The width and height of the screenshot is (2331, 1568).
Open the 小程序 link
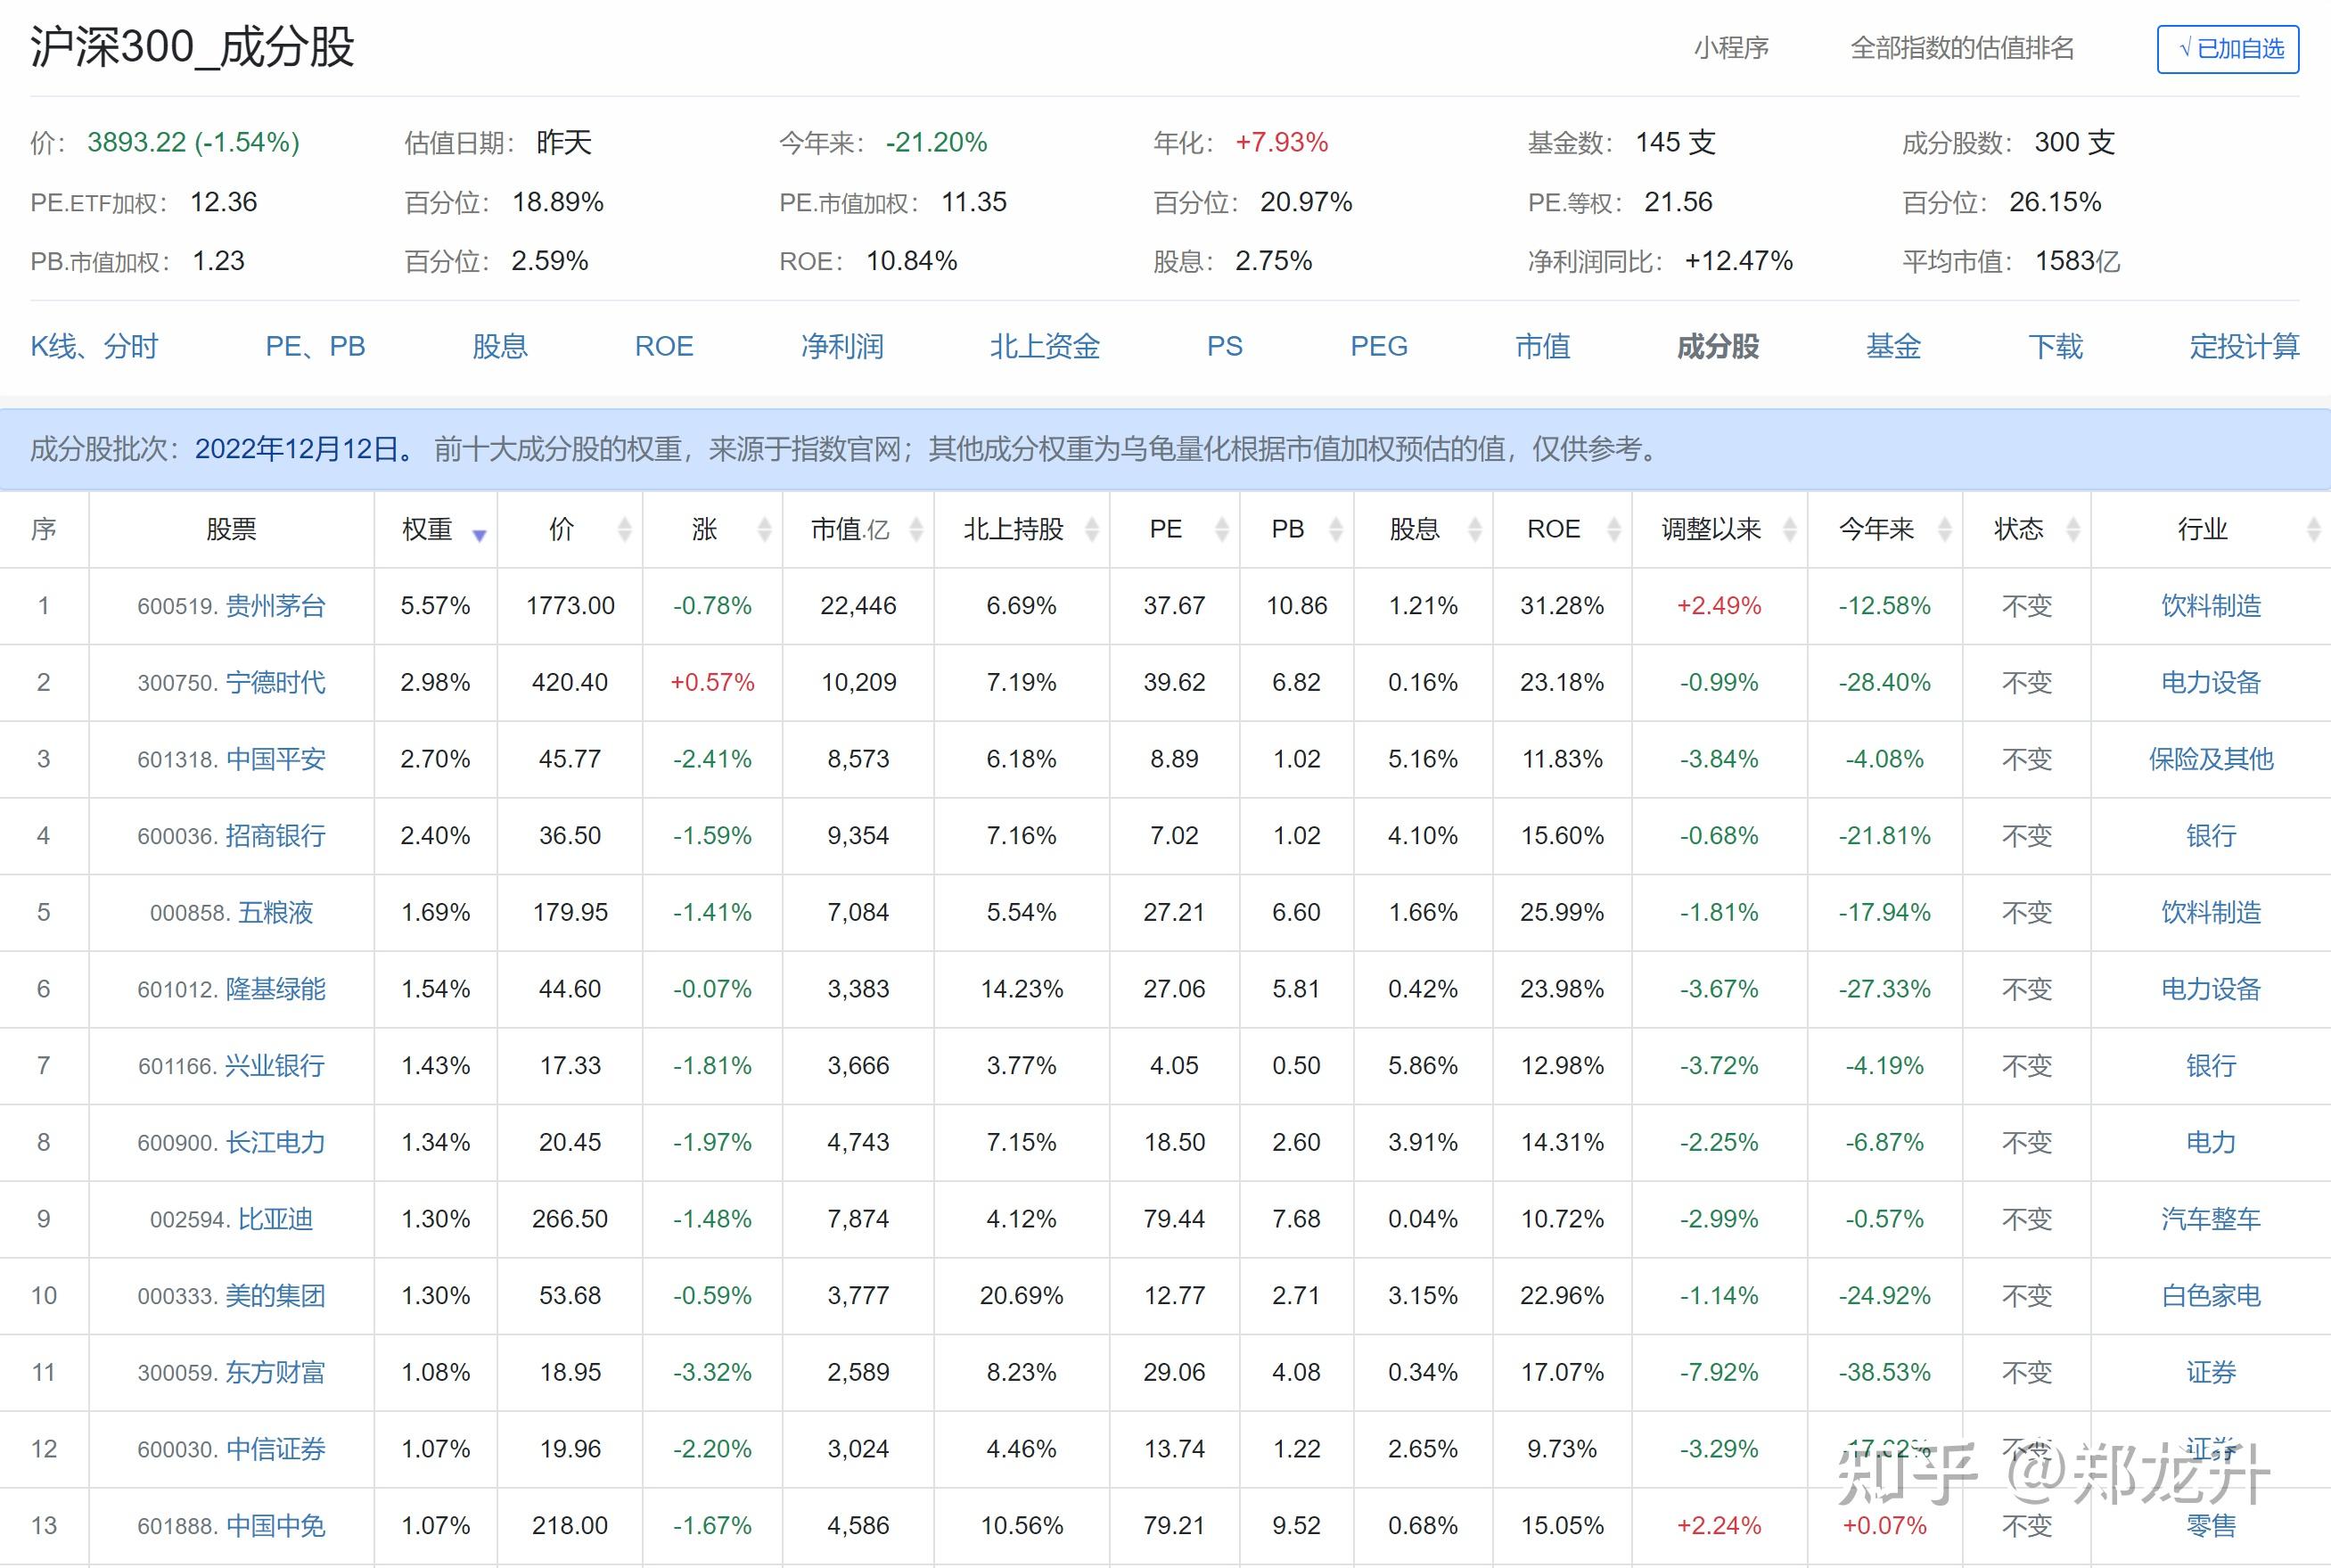click(x=1731, y=48)
